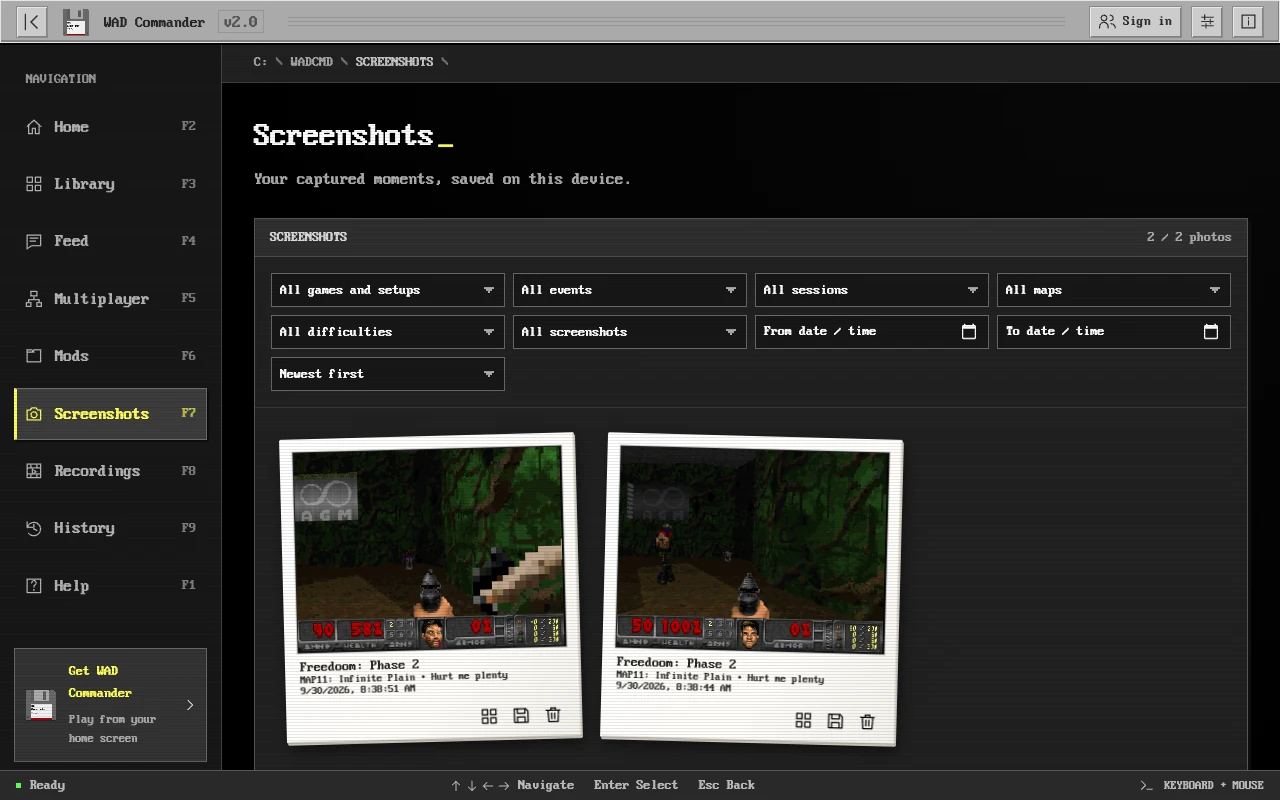Click the 2 / 2 photos counter
This screenshot has height=800, width=1280.
coord(1189,237)
